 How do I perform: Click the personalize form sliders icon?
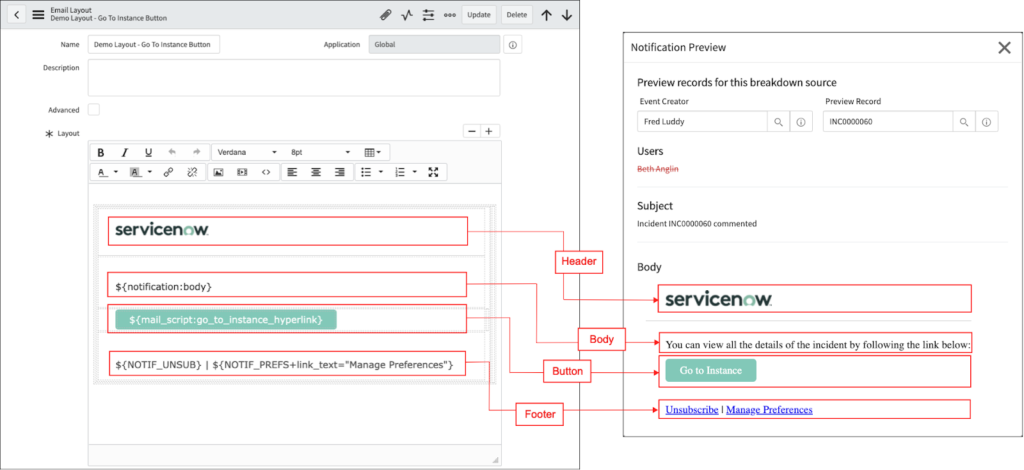(428, 15)
